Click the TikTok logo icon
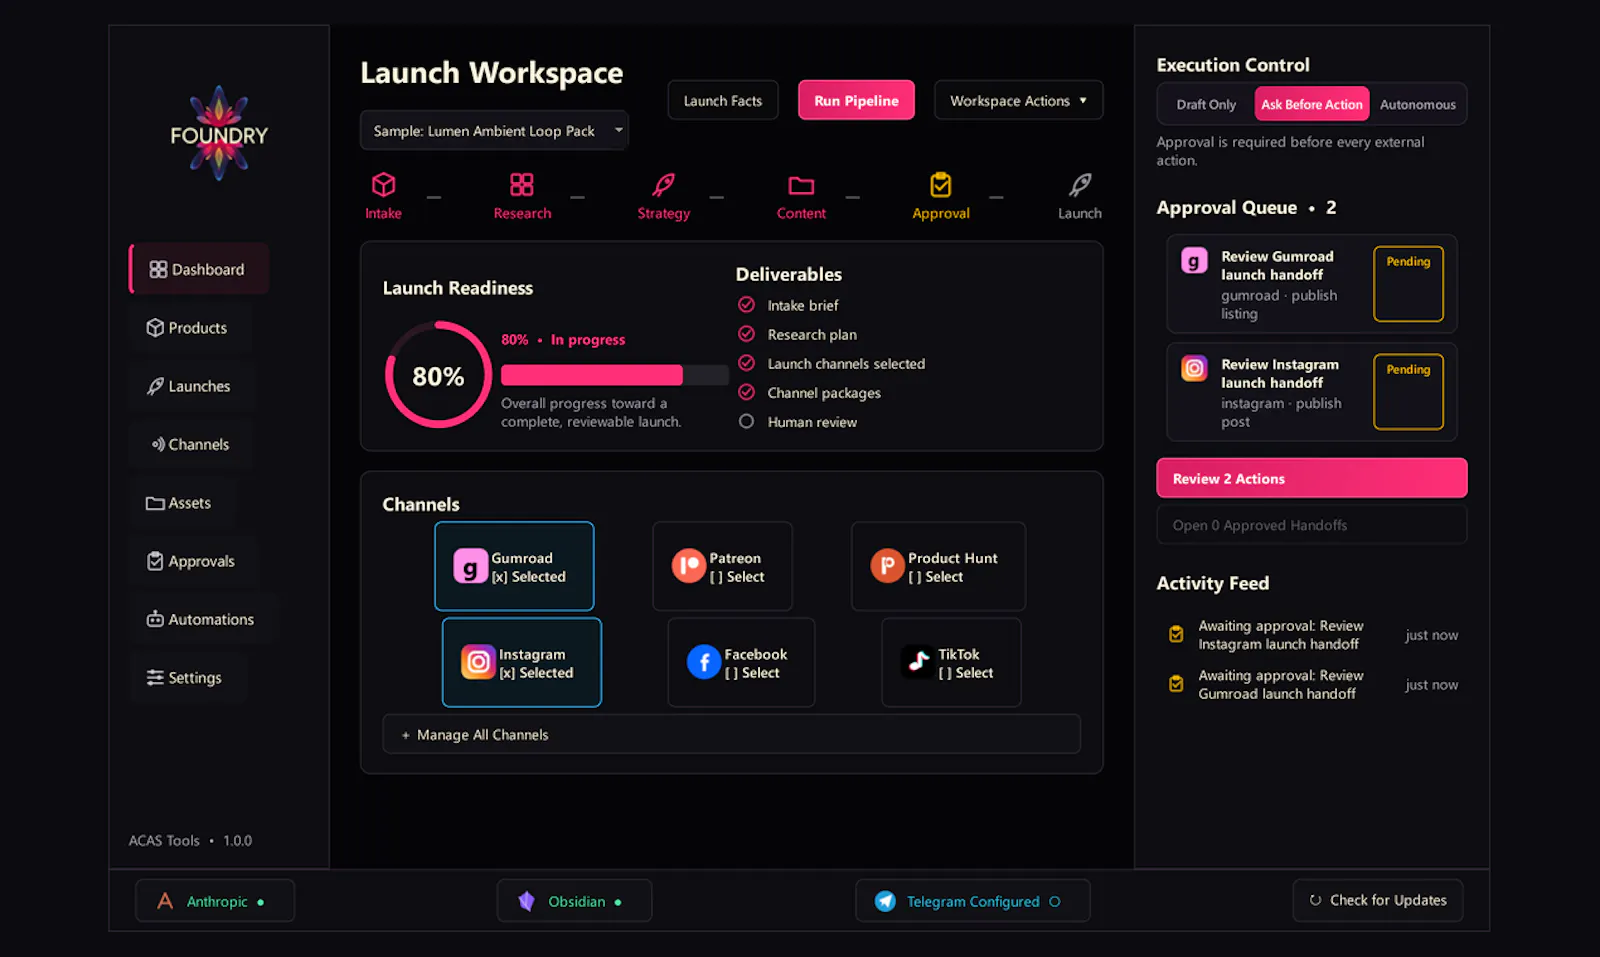 pos(918,662)
